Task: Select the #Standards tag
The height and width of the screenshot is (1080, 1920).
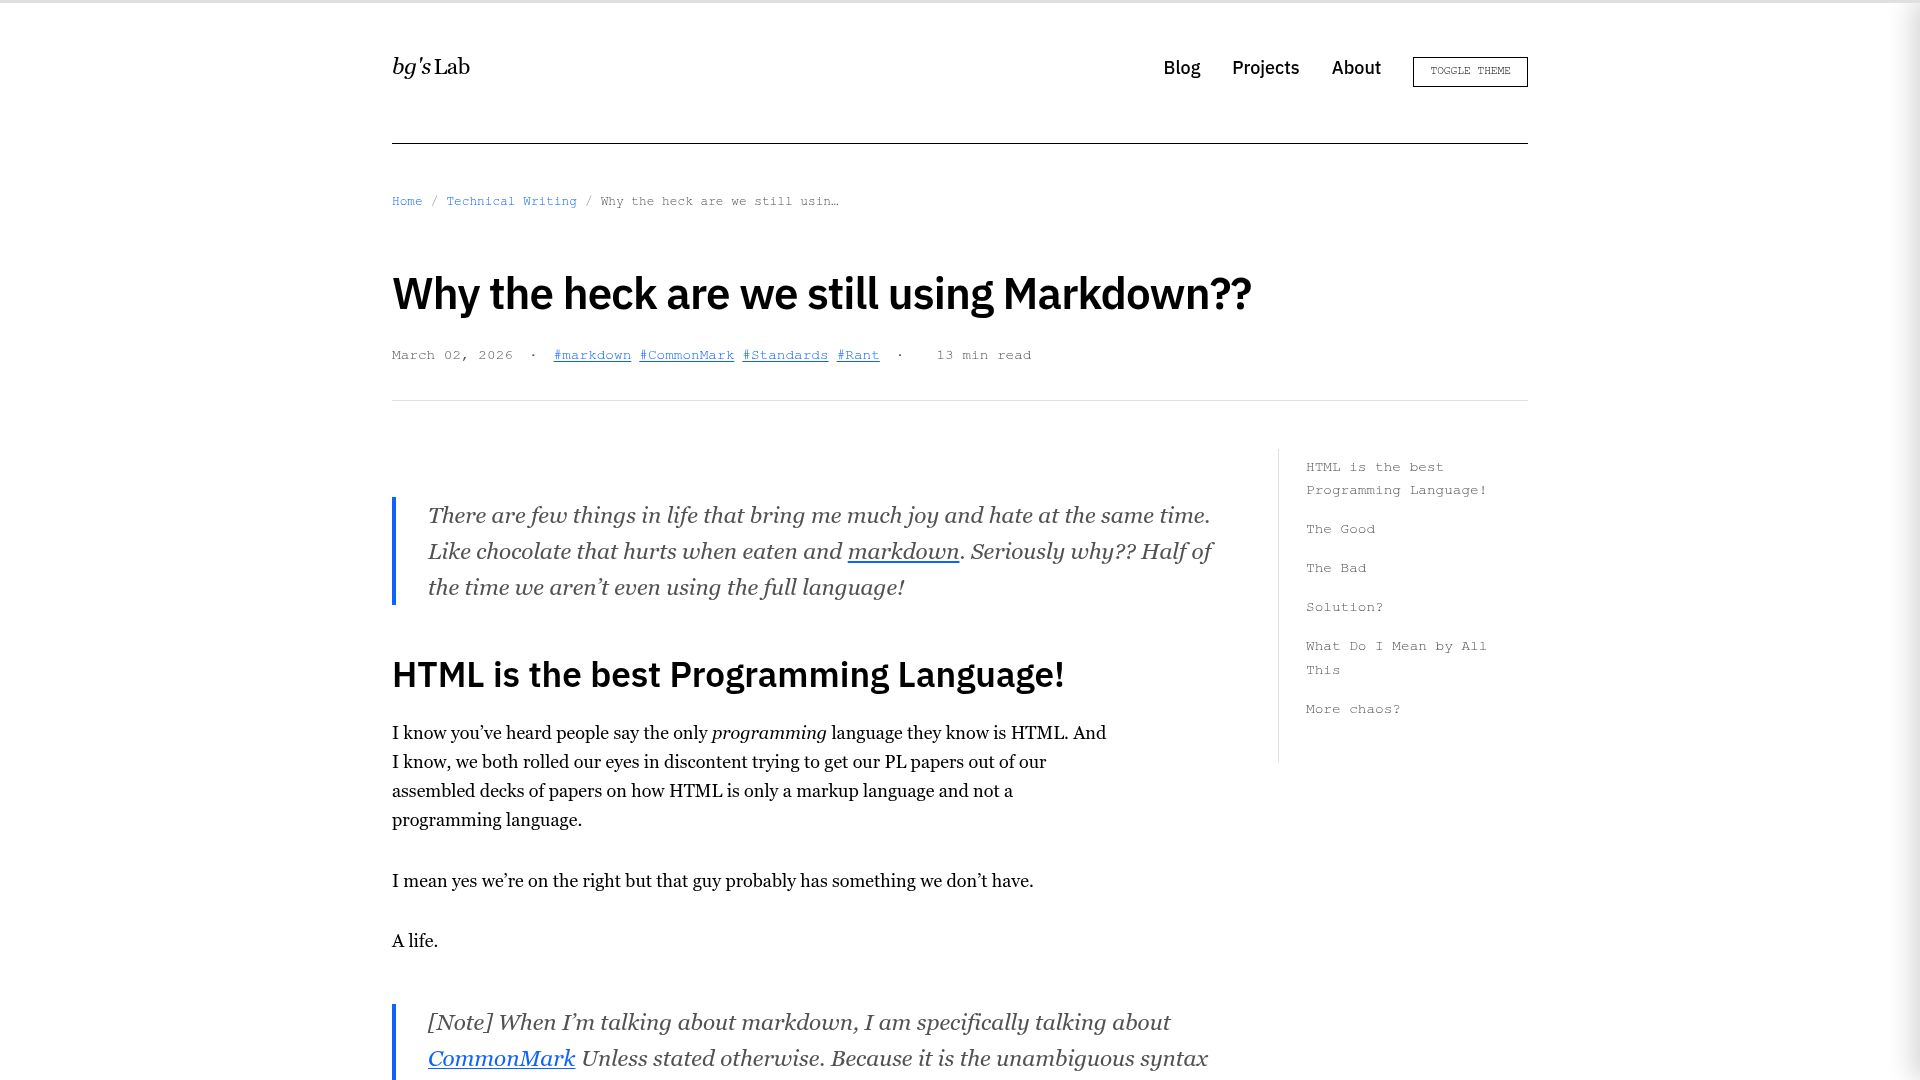Action: click(x=785, y=355)
